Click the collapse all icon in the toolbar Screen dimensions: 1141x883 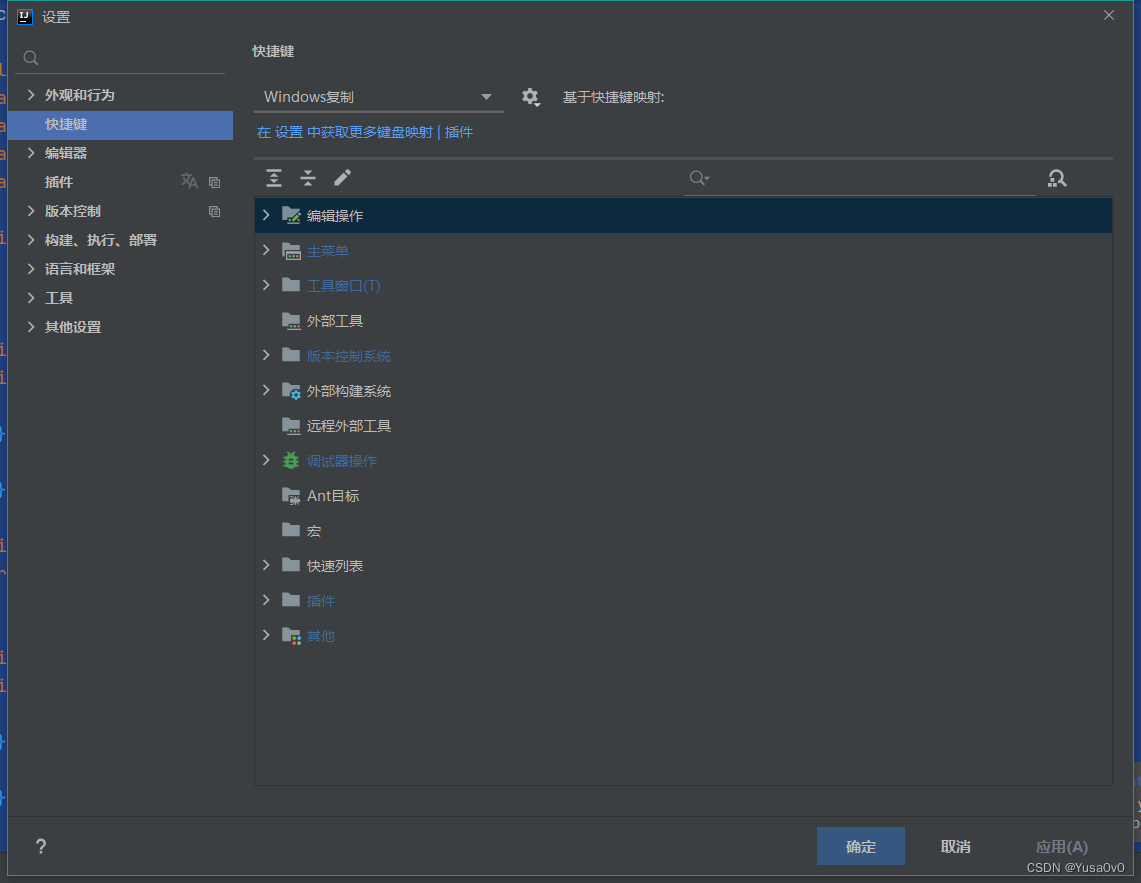tap(308, 177)
